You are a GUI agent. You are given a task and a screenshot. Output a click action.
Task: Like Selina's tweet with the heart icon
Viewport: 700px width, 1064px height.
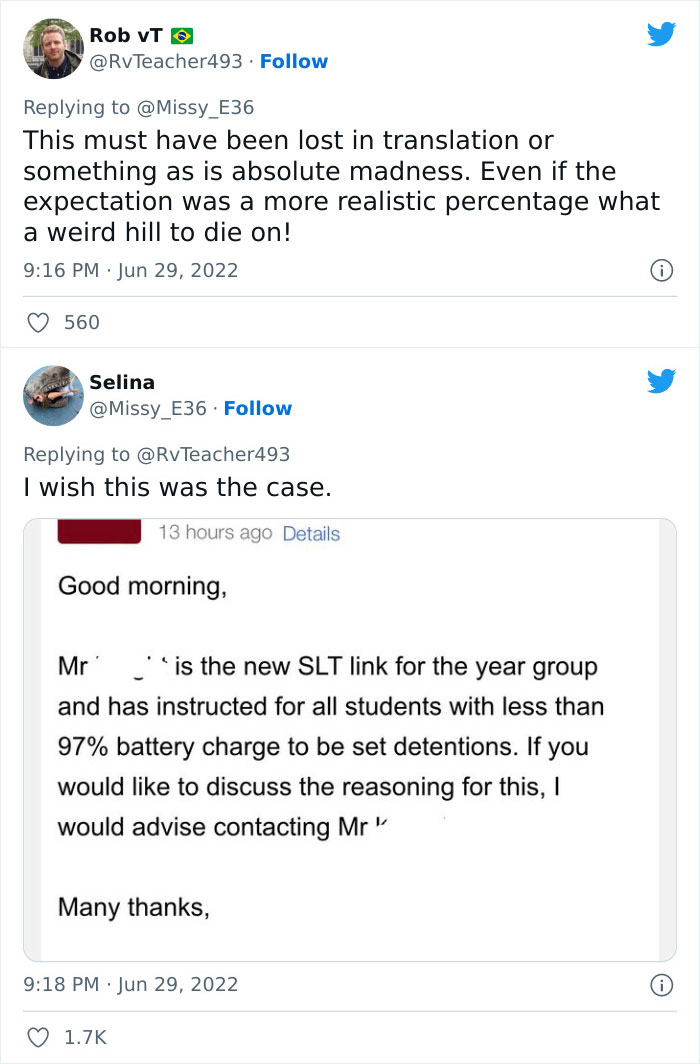(x=38, y=1038)
